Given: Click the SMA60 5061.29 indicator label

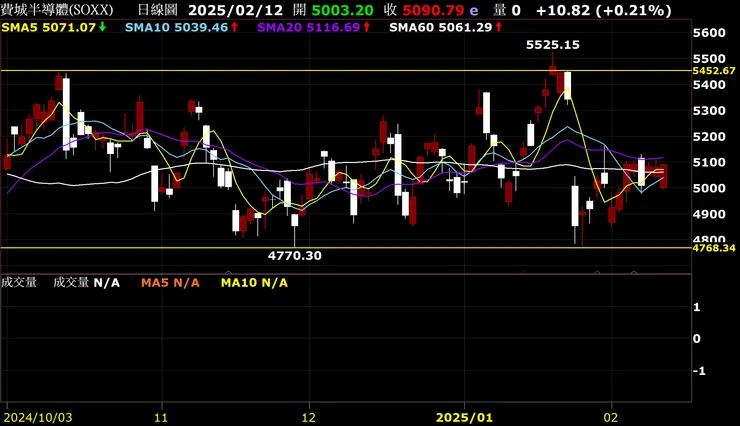Looking at the screenshot, I should (441, 27).
